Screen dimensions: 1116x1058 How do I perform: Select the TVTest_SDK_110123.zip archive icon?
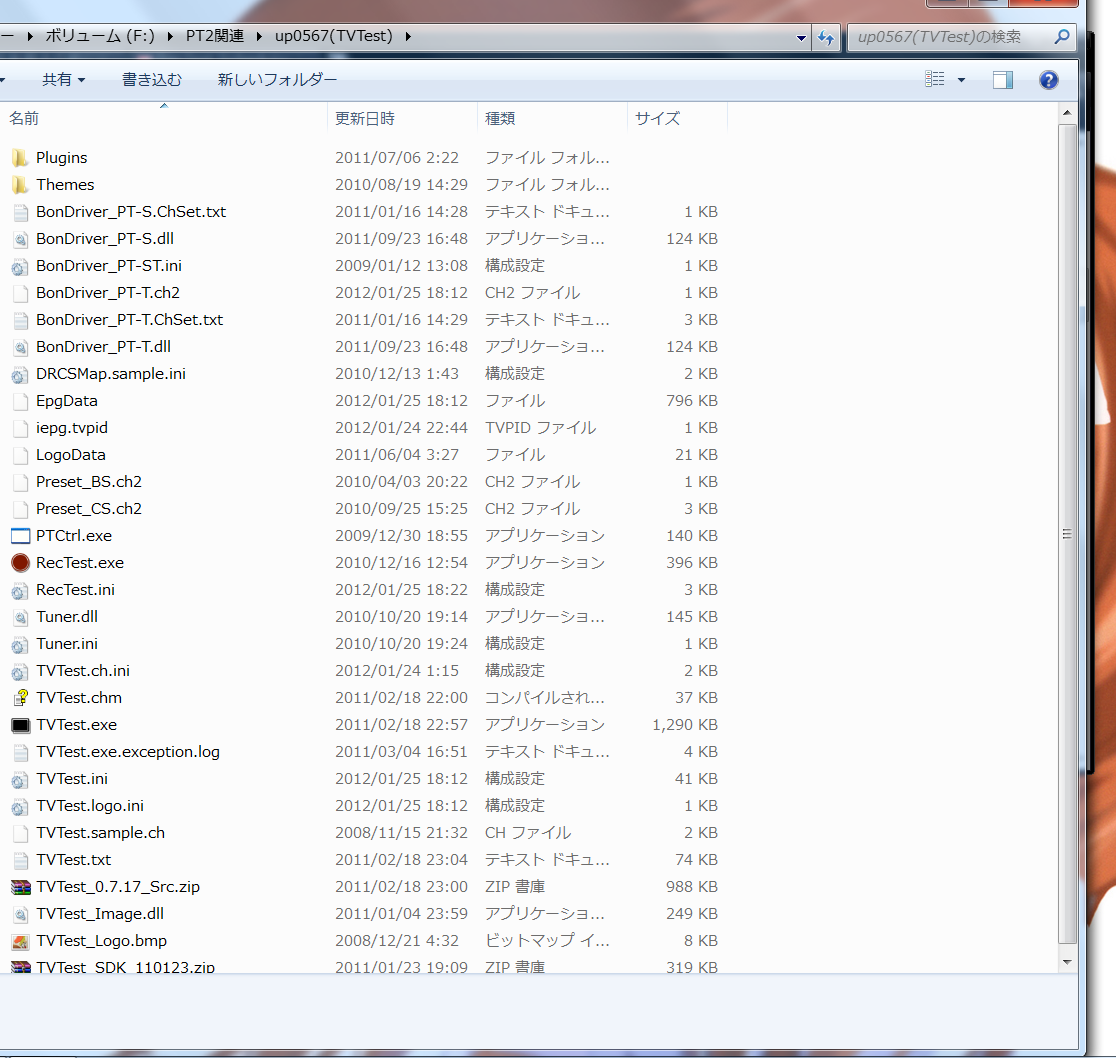pos(21,967)
